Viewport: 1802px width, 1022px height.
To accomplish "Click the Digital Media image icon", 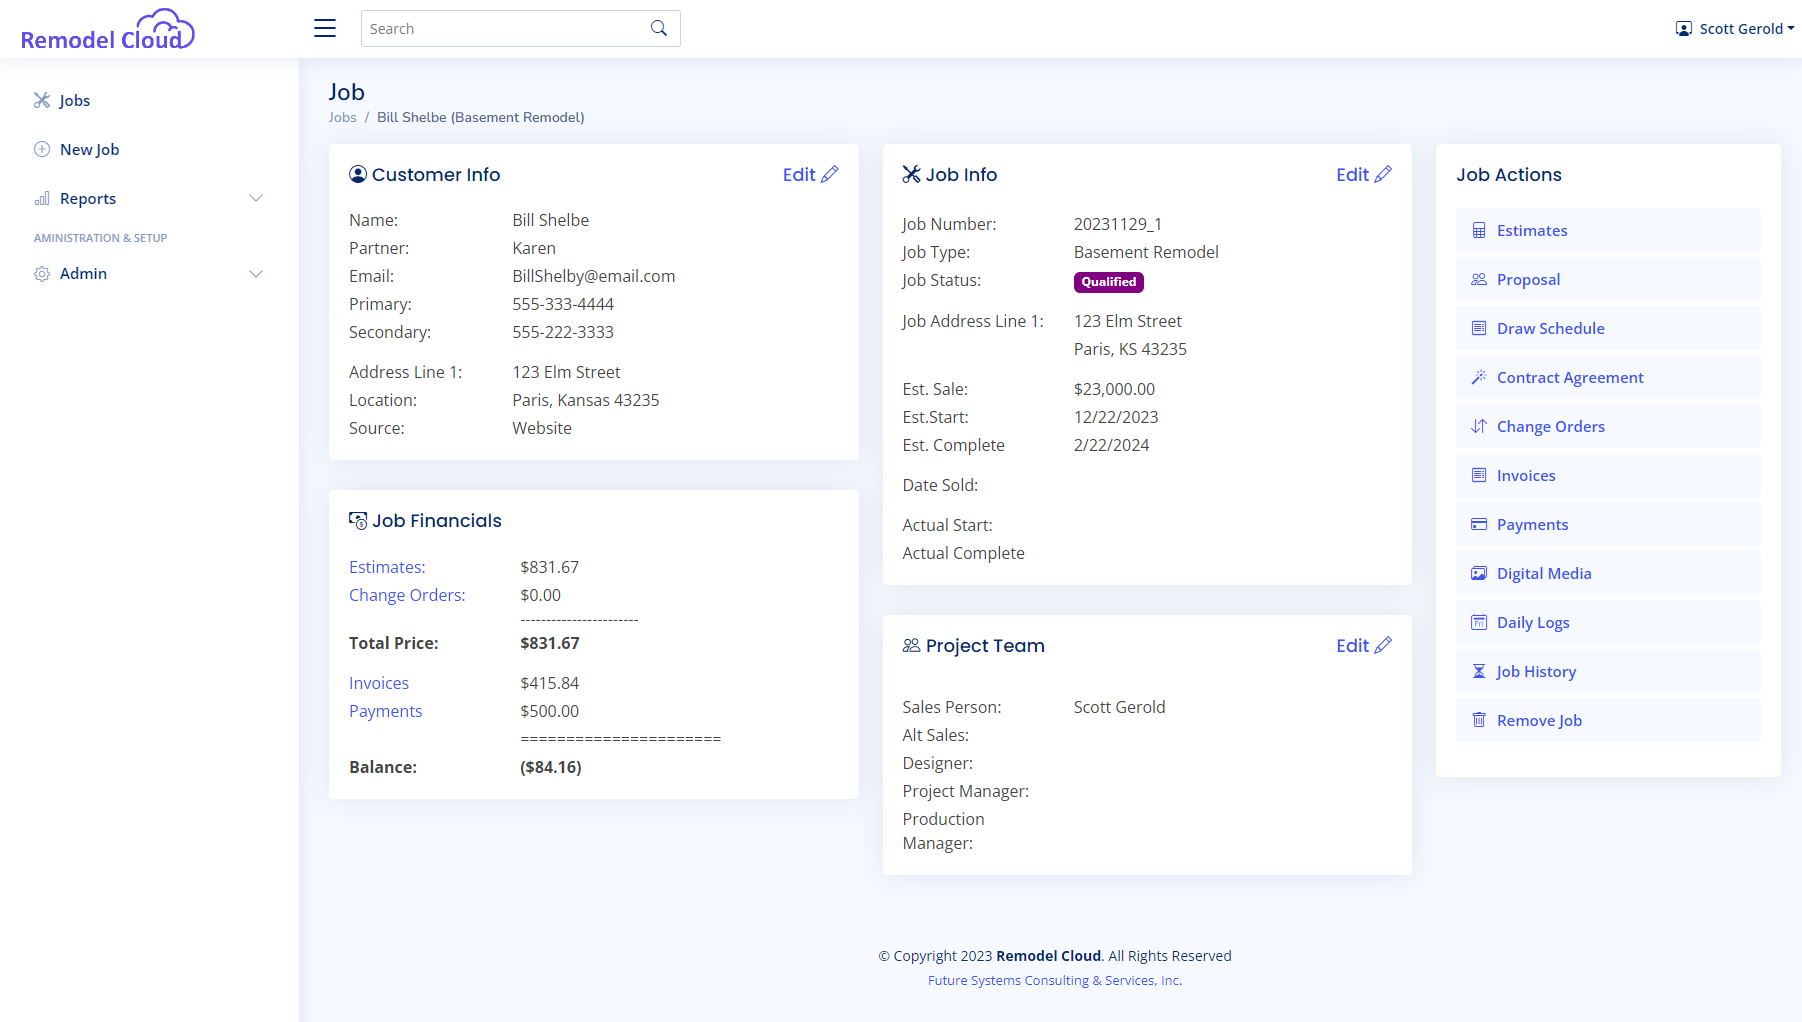I will (1480, 573).
